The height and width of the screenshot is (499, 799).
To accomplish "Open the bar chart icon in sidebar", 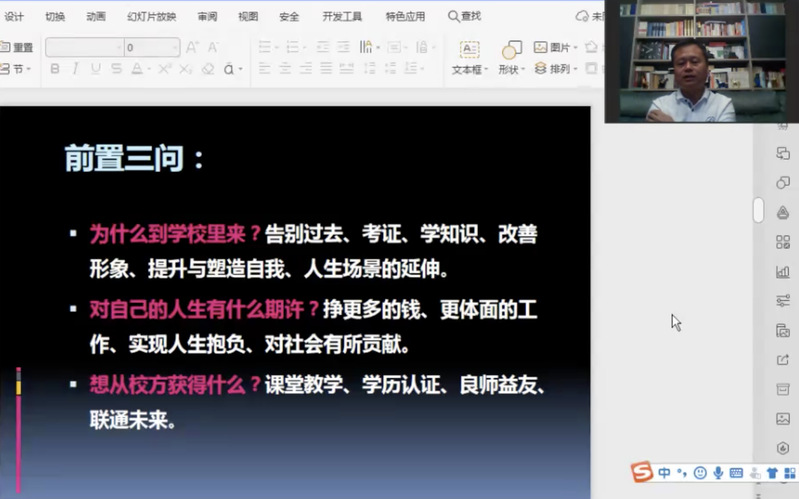I will tap(783, 271).
